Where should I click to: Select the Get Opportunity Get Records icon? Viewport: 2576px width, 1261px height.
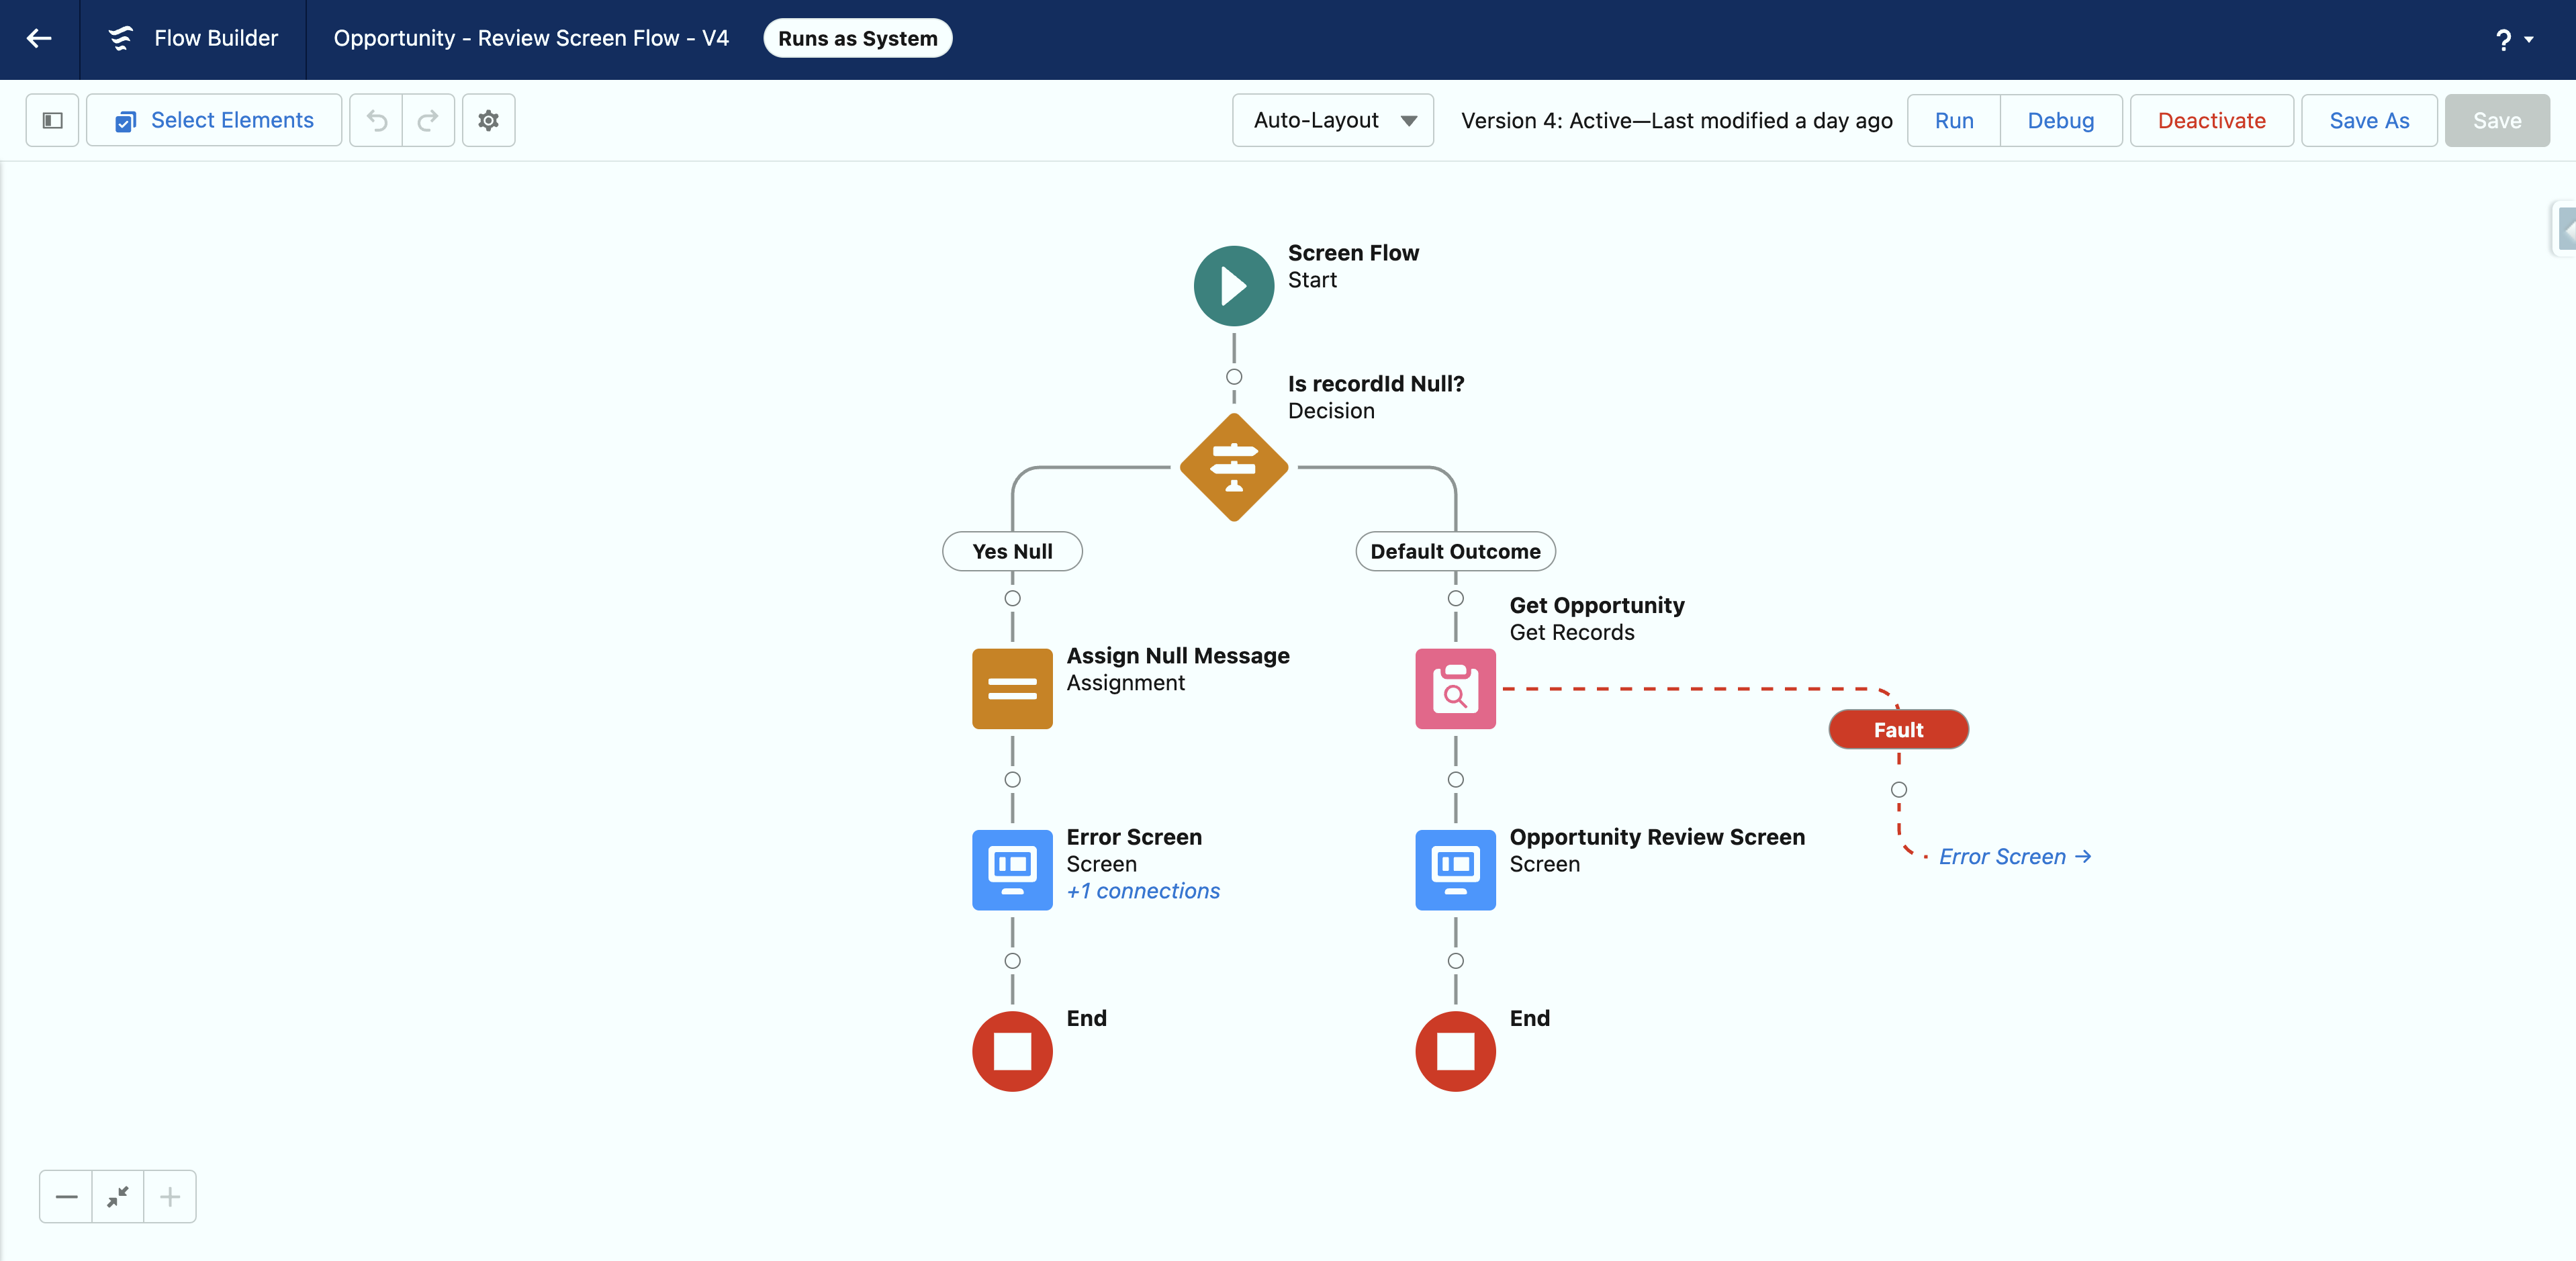tap(1455, 688)
